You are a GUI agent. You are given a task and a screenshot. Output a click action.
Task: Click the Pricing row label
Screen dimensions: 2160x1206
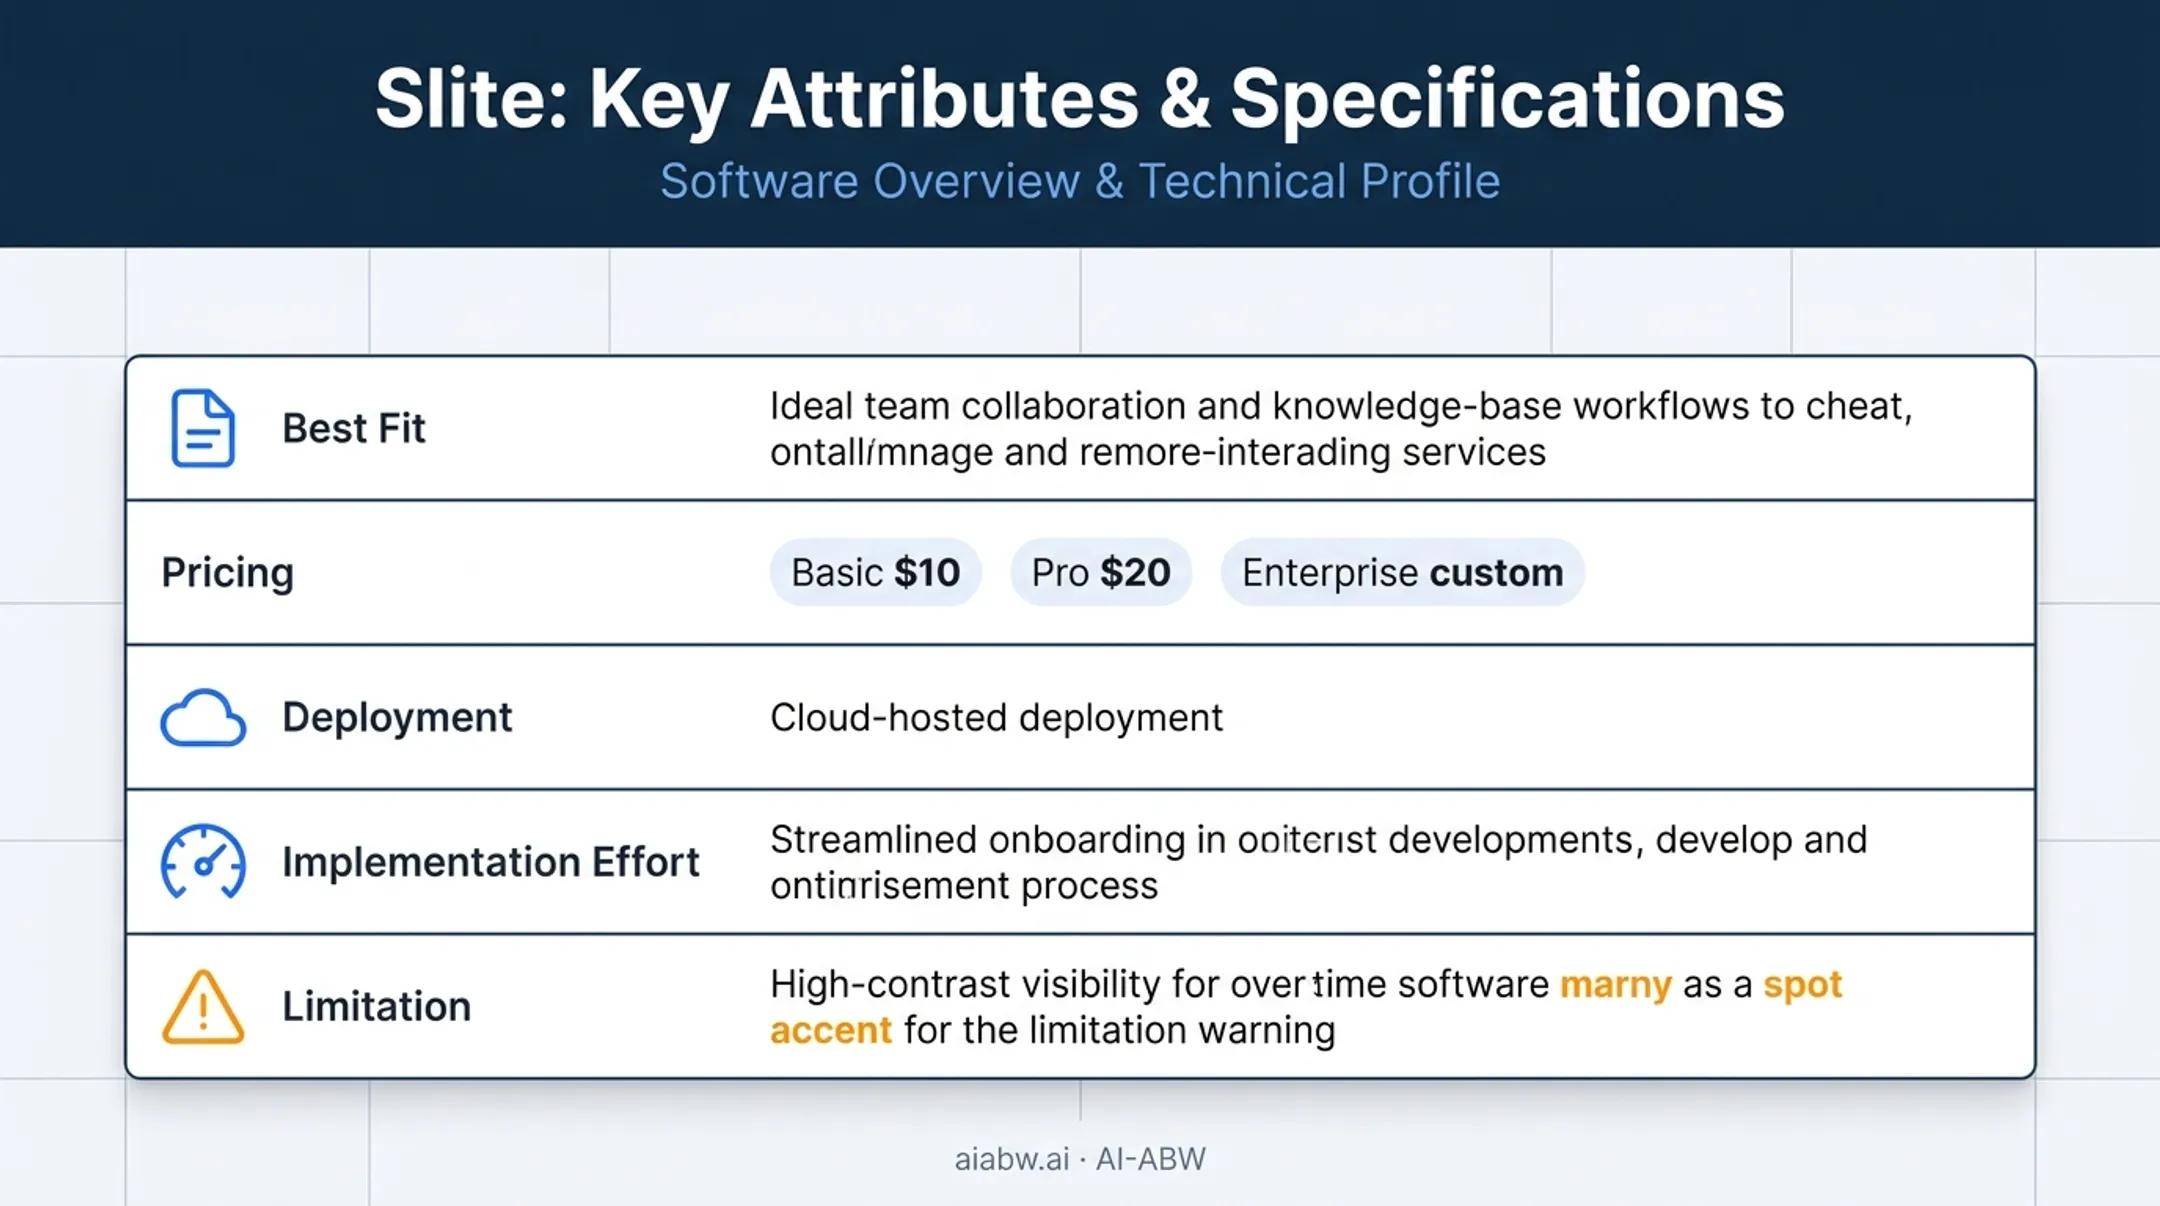[x=228, y=573]
